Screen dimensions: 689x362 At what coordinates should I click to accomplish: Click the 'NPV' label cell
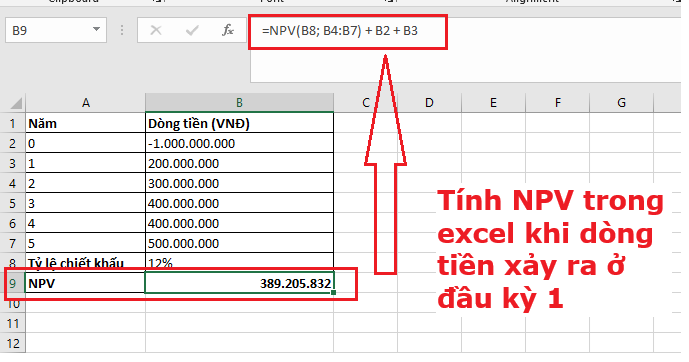pyautogui.click(x=86, y=283)
